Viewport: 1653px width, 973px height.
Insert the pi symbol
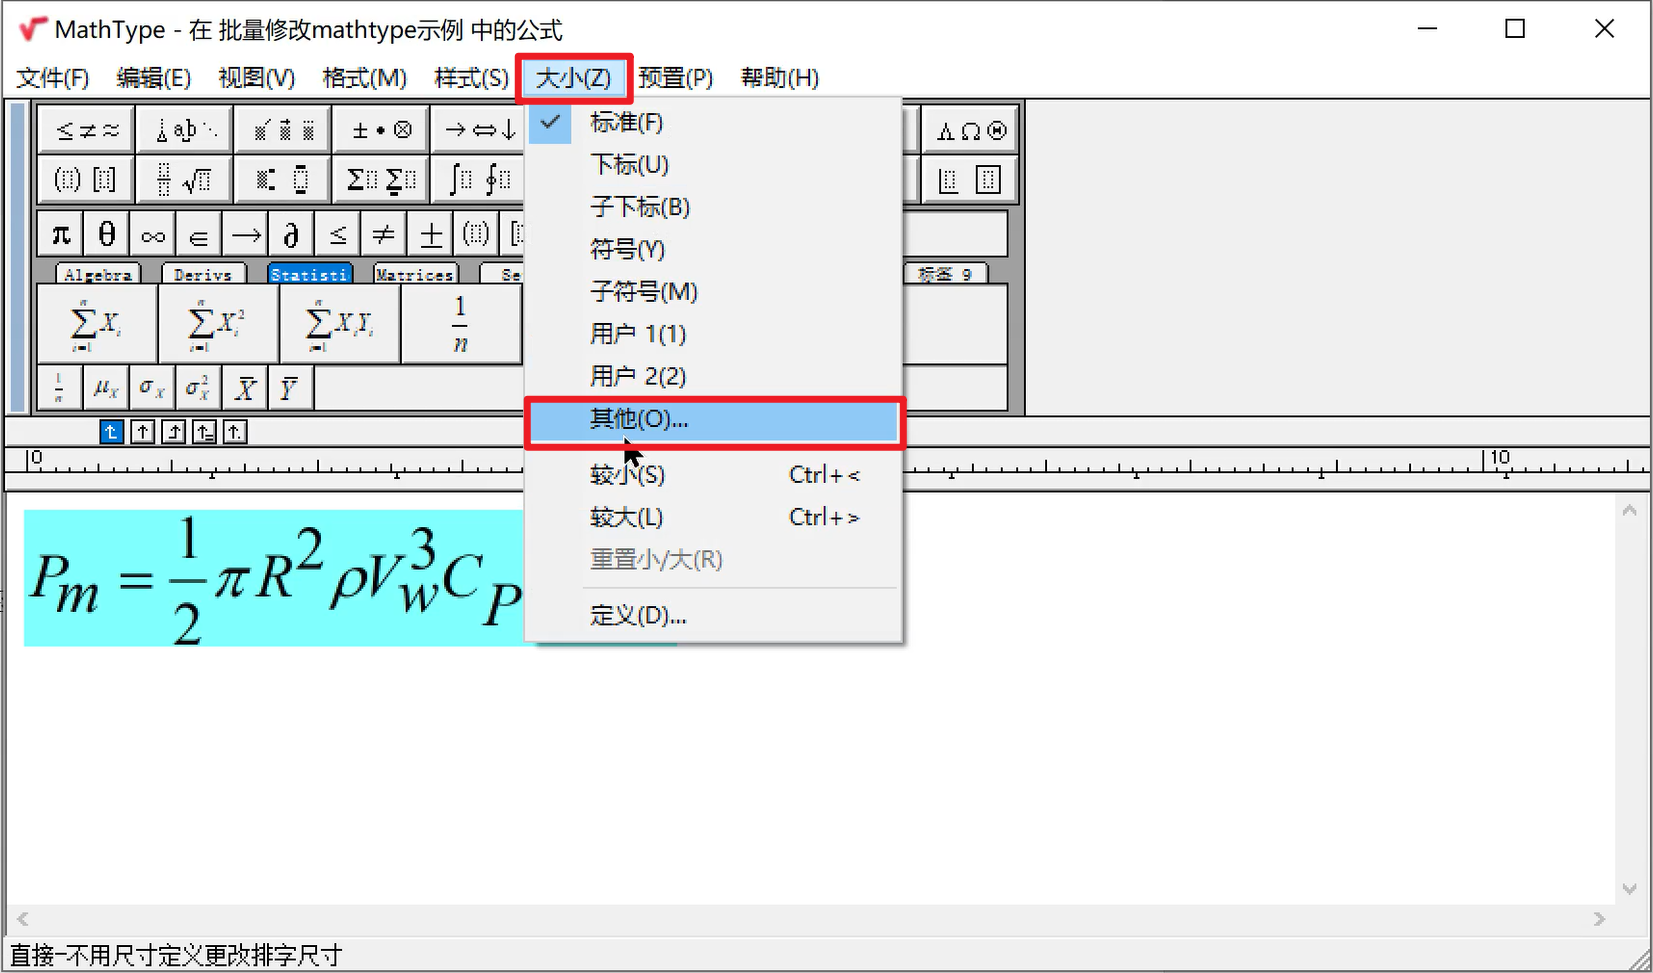61,235
